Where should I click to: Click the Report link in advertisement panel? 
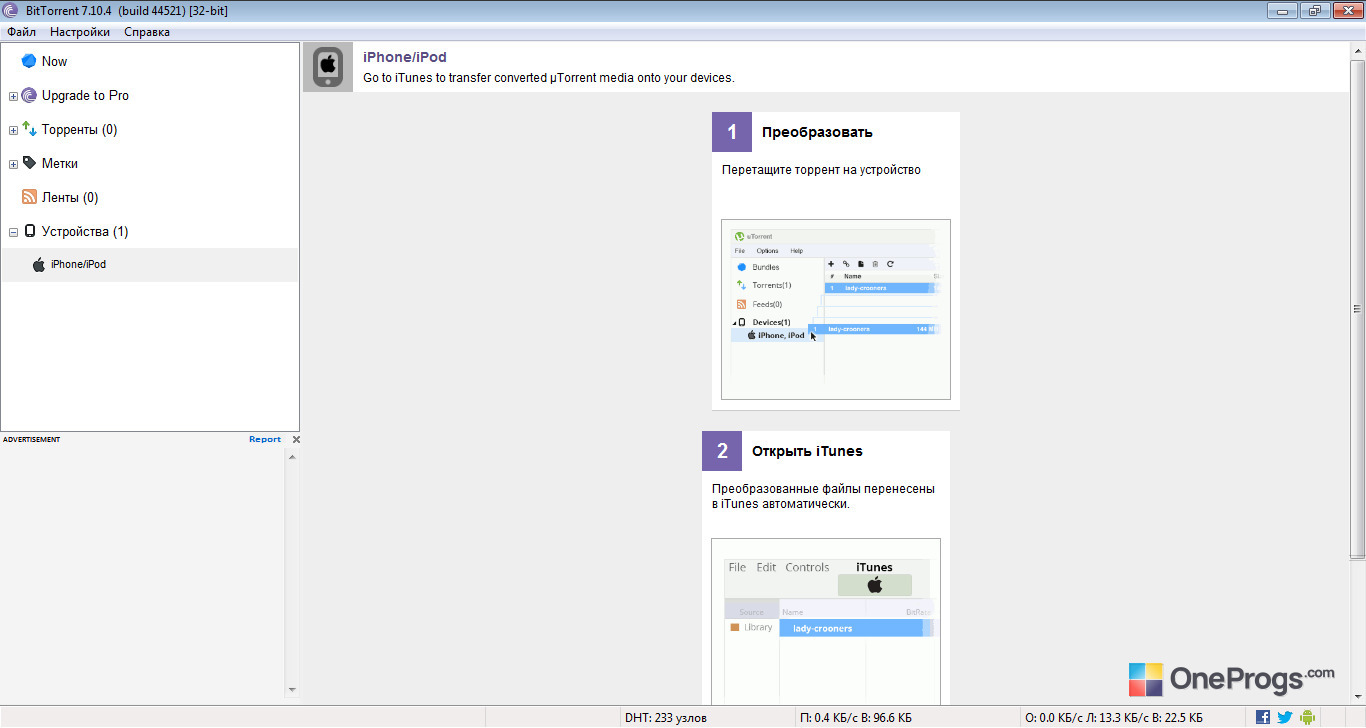(265, 439)
